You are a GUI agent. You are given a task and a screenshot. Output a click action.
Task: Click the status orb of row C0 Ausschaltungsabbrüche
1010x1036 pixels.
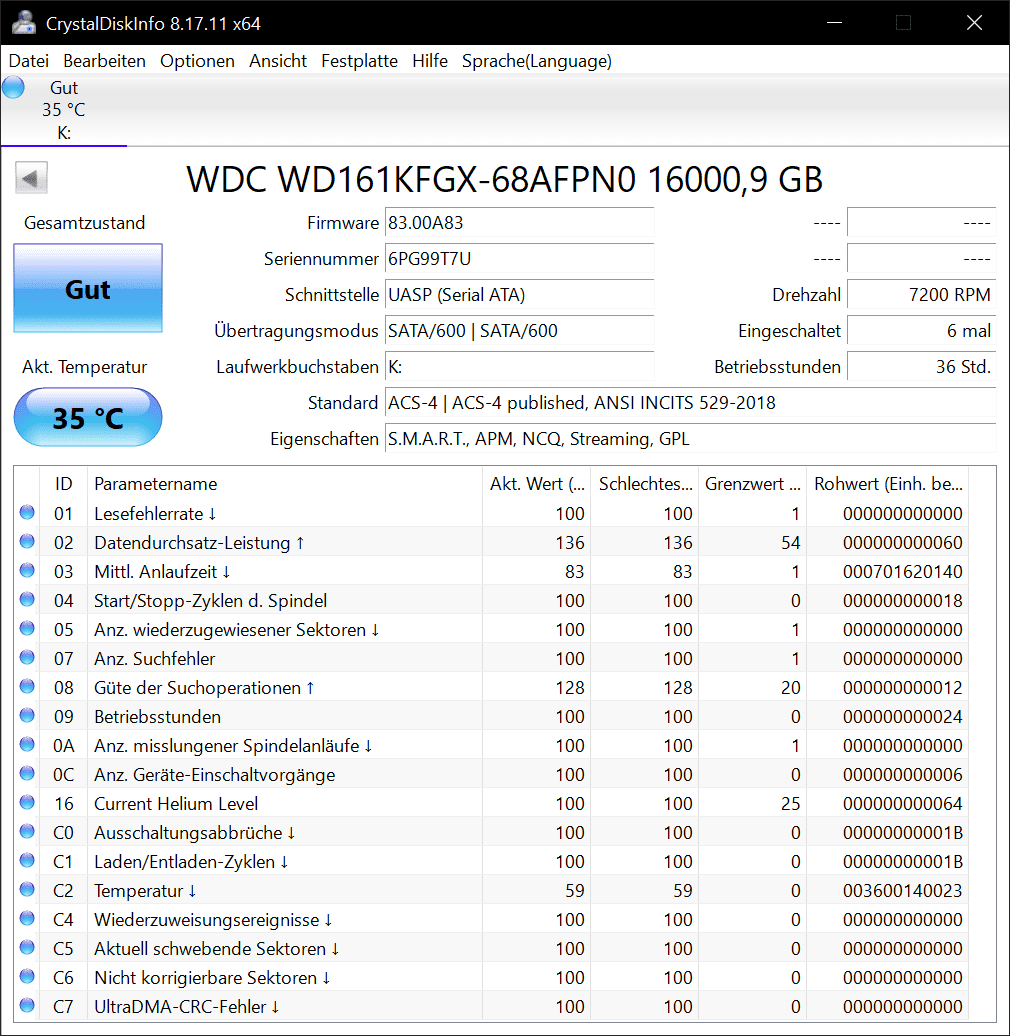pyautogui.click(x=27, y=831)
